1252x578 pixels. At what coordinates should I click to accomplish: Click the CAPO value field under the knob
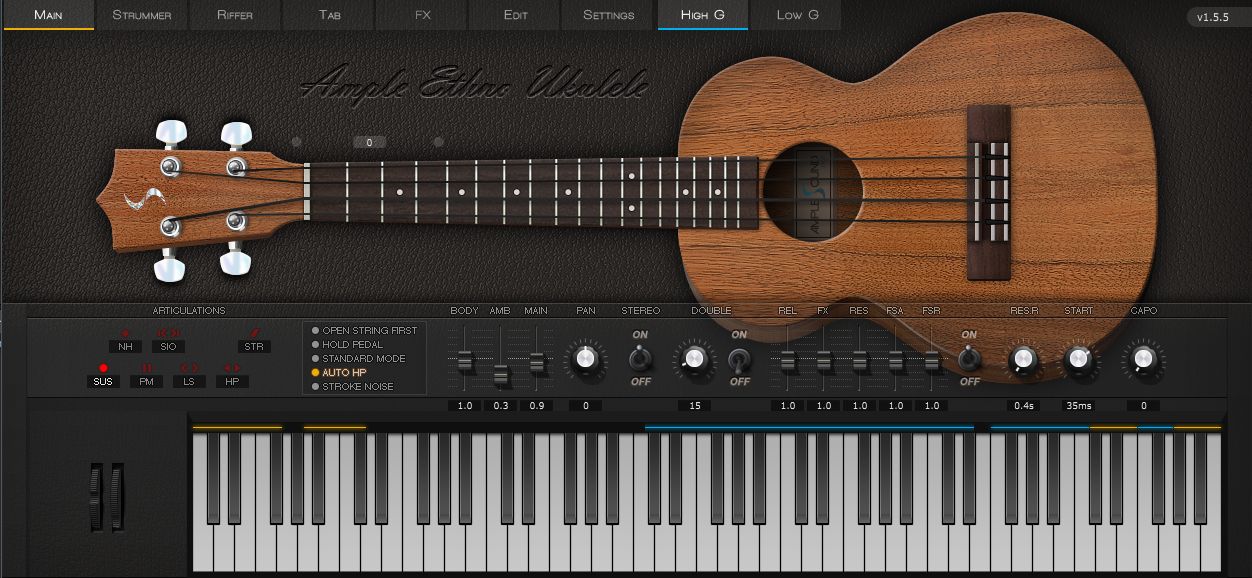tap(1143, 406)
